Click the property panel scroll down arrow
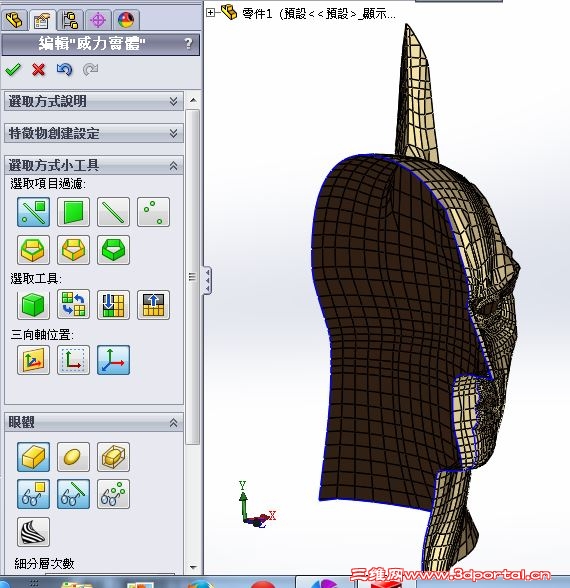The width and height of the screenshot is (570, 588). click(x=193, y=567)
